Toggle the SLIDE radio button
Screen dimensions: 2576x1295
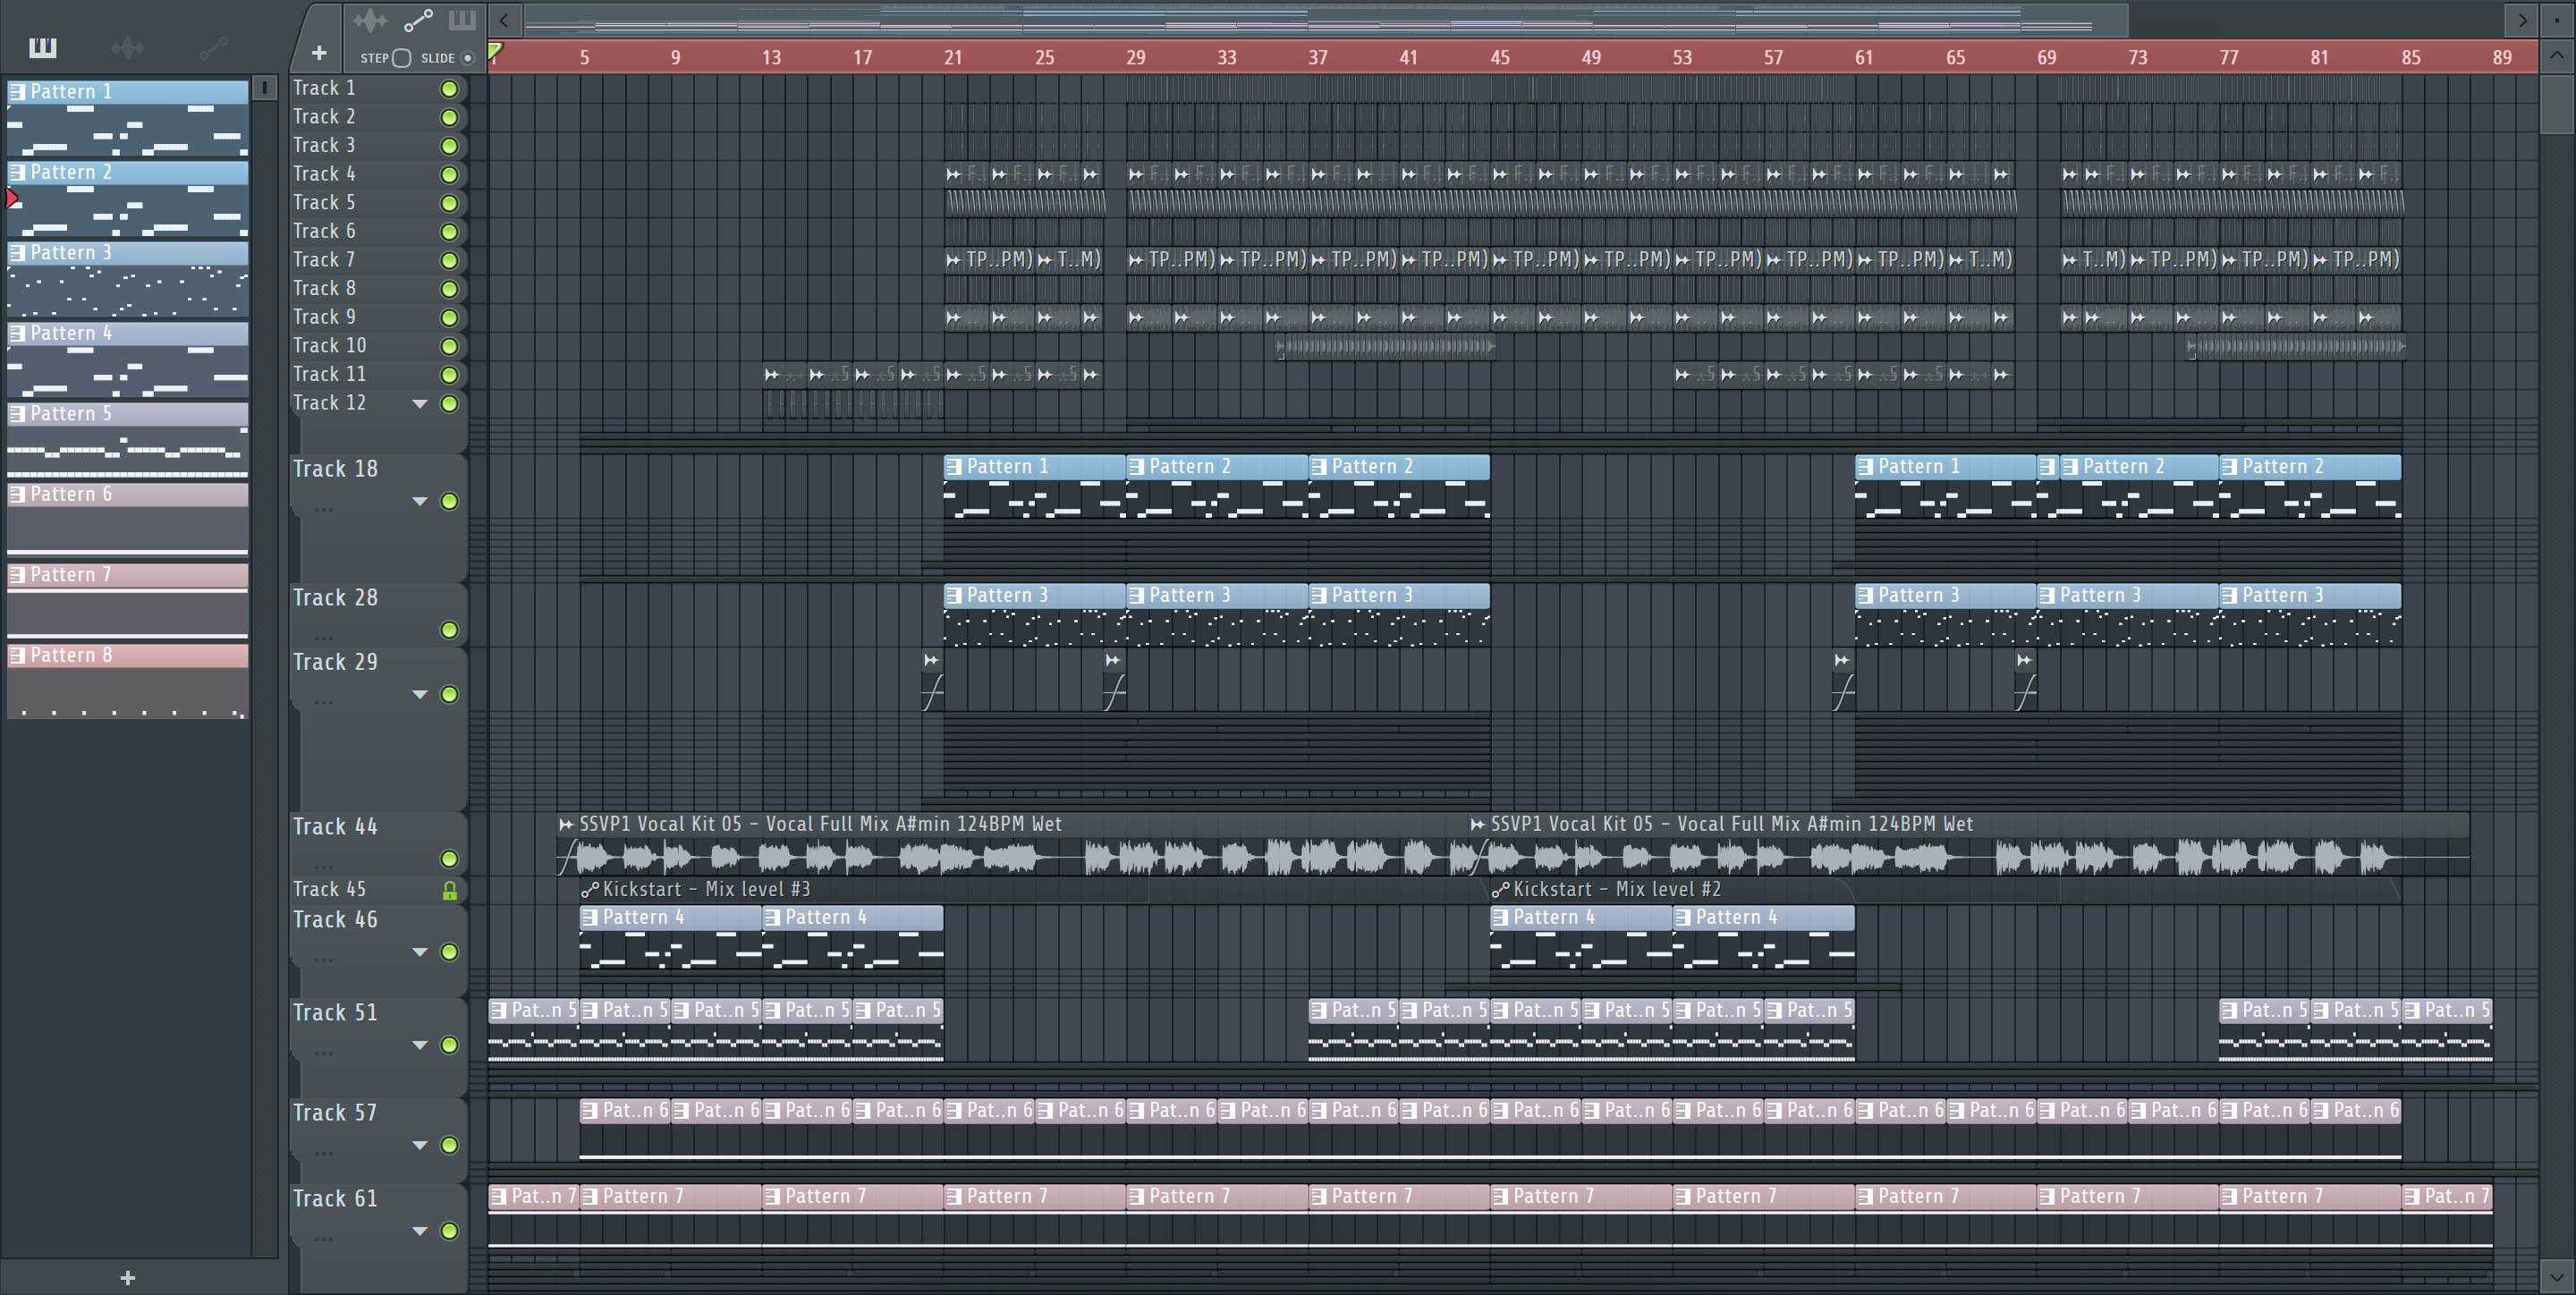click(x=467, y=58)
